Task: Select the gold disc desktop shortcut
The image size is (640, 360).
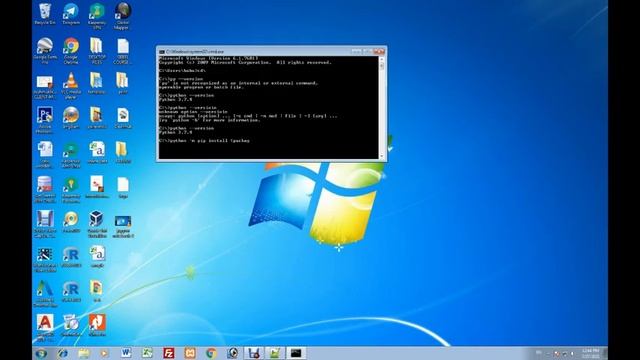Action: [71, 222]
